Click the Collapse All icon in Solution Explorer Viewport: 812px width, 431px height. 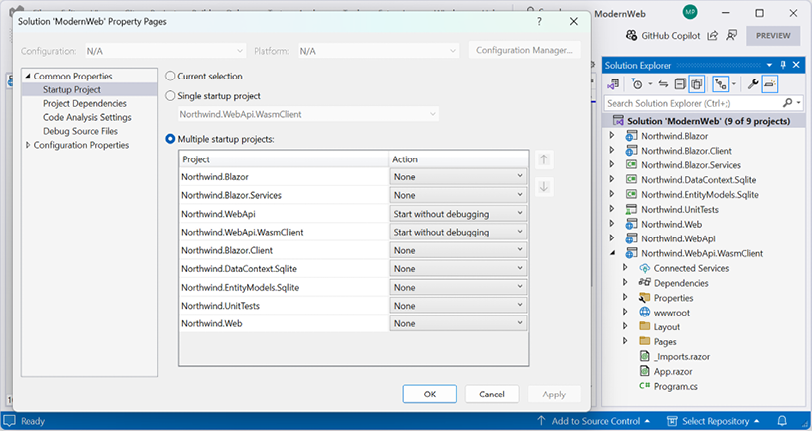680,84
